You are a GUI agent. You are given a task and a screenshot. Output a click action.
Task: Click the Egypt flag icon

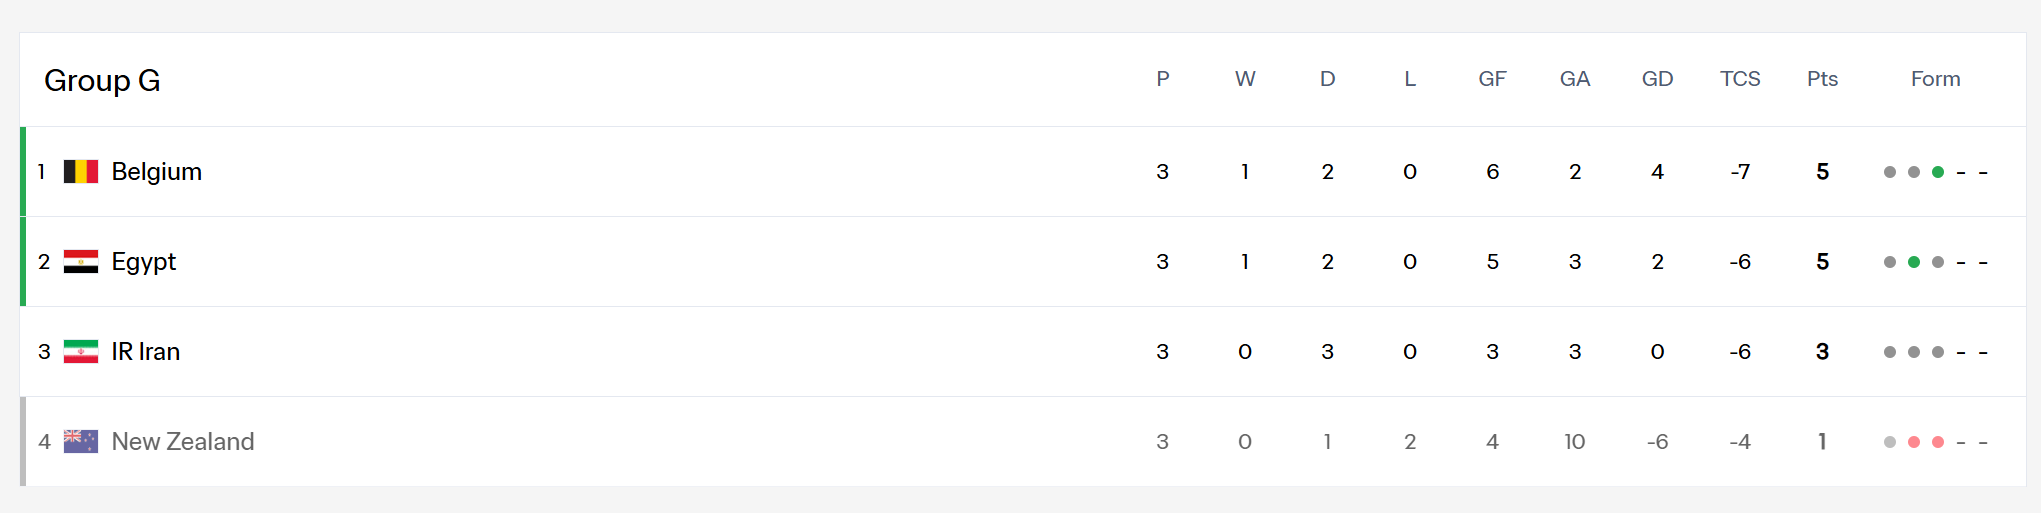(x=81, y=262)
